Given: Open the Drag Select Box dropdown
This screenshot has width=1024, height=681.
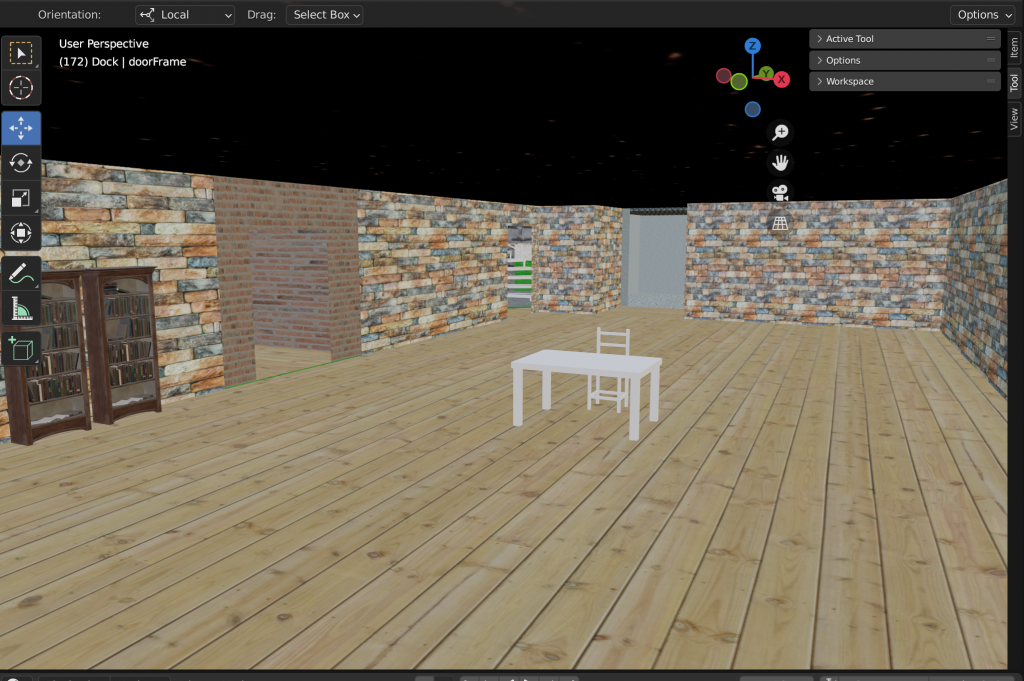Looking at the screenshot, I should coord(325,15).
